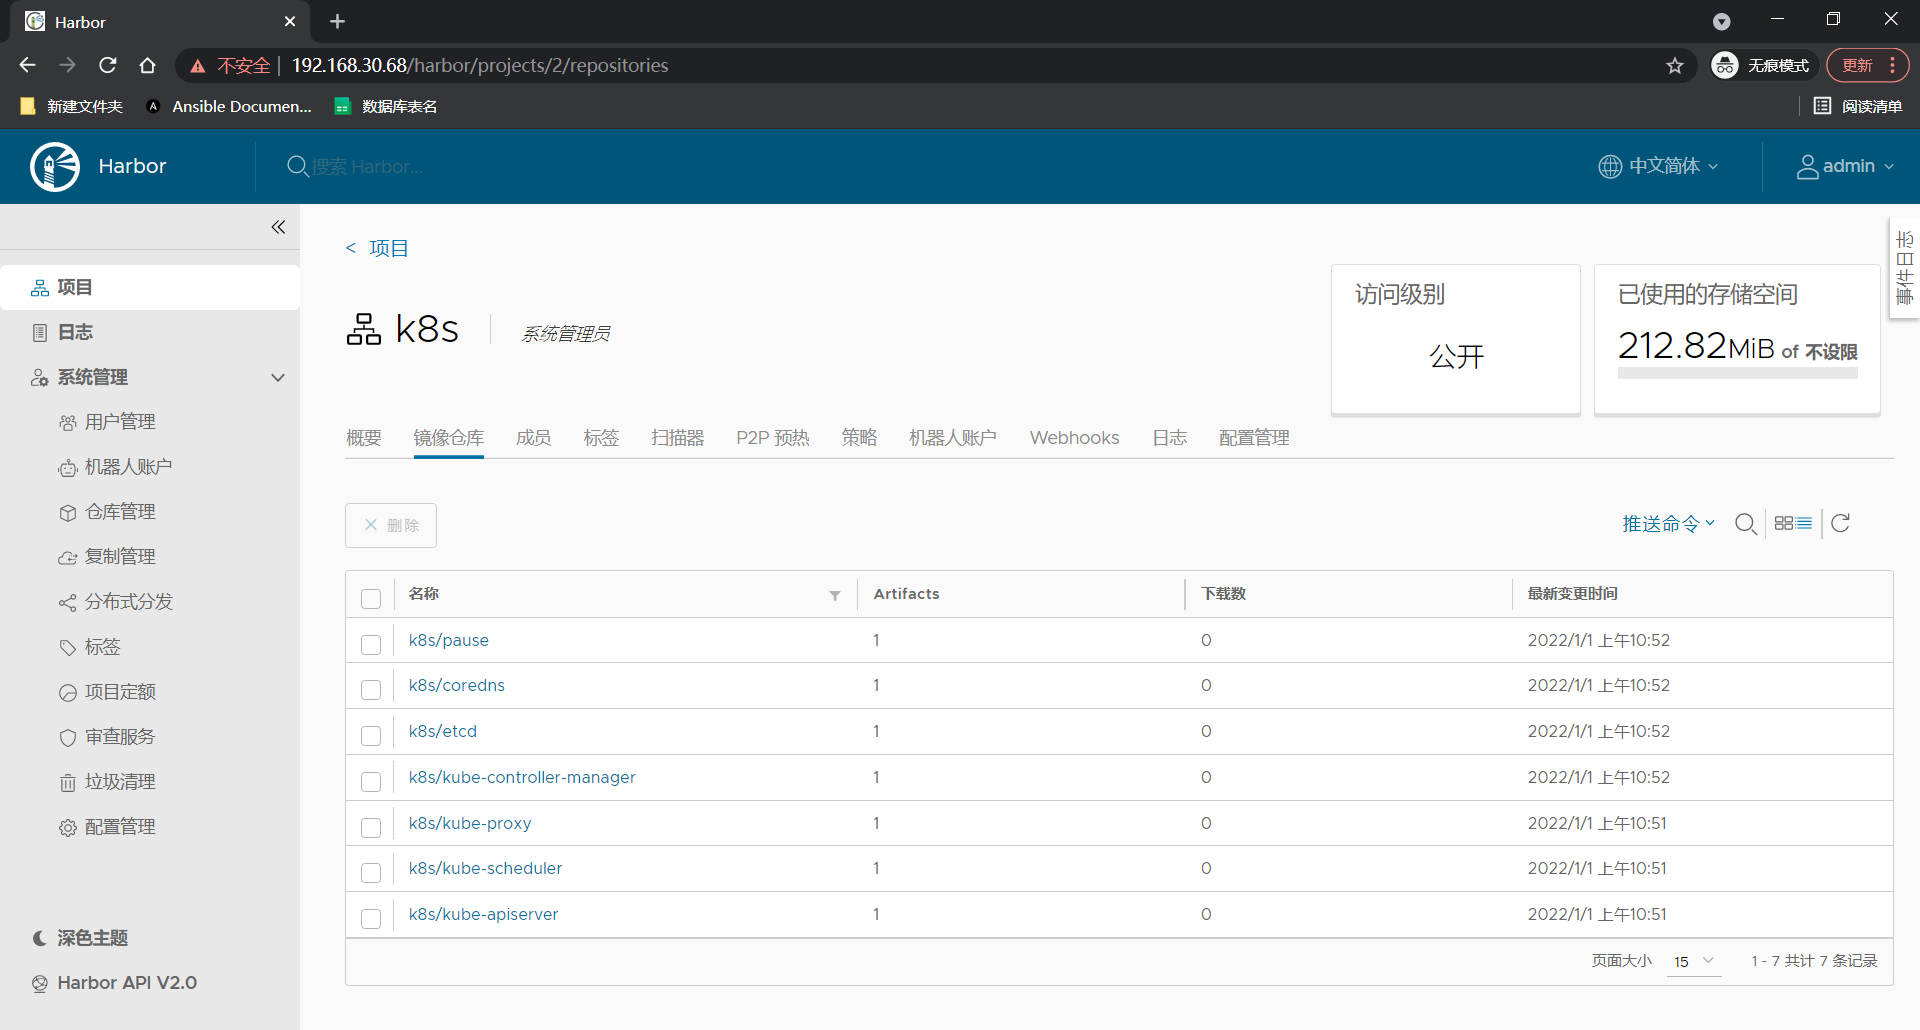Open the k8s/kube-proxy repository link
This screenshot has height=1030, width=1920.
tap(469, 823)
